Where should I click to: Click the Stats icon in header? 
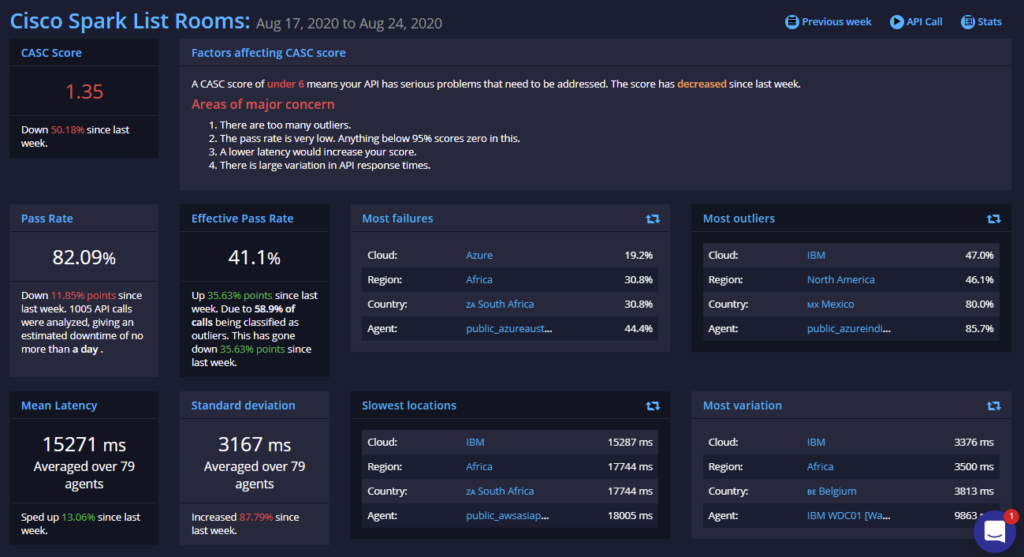(967, 22)
